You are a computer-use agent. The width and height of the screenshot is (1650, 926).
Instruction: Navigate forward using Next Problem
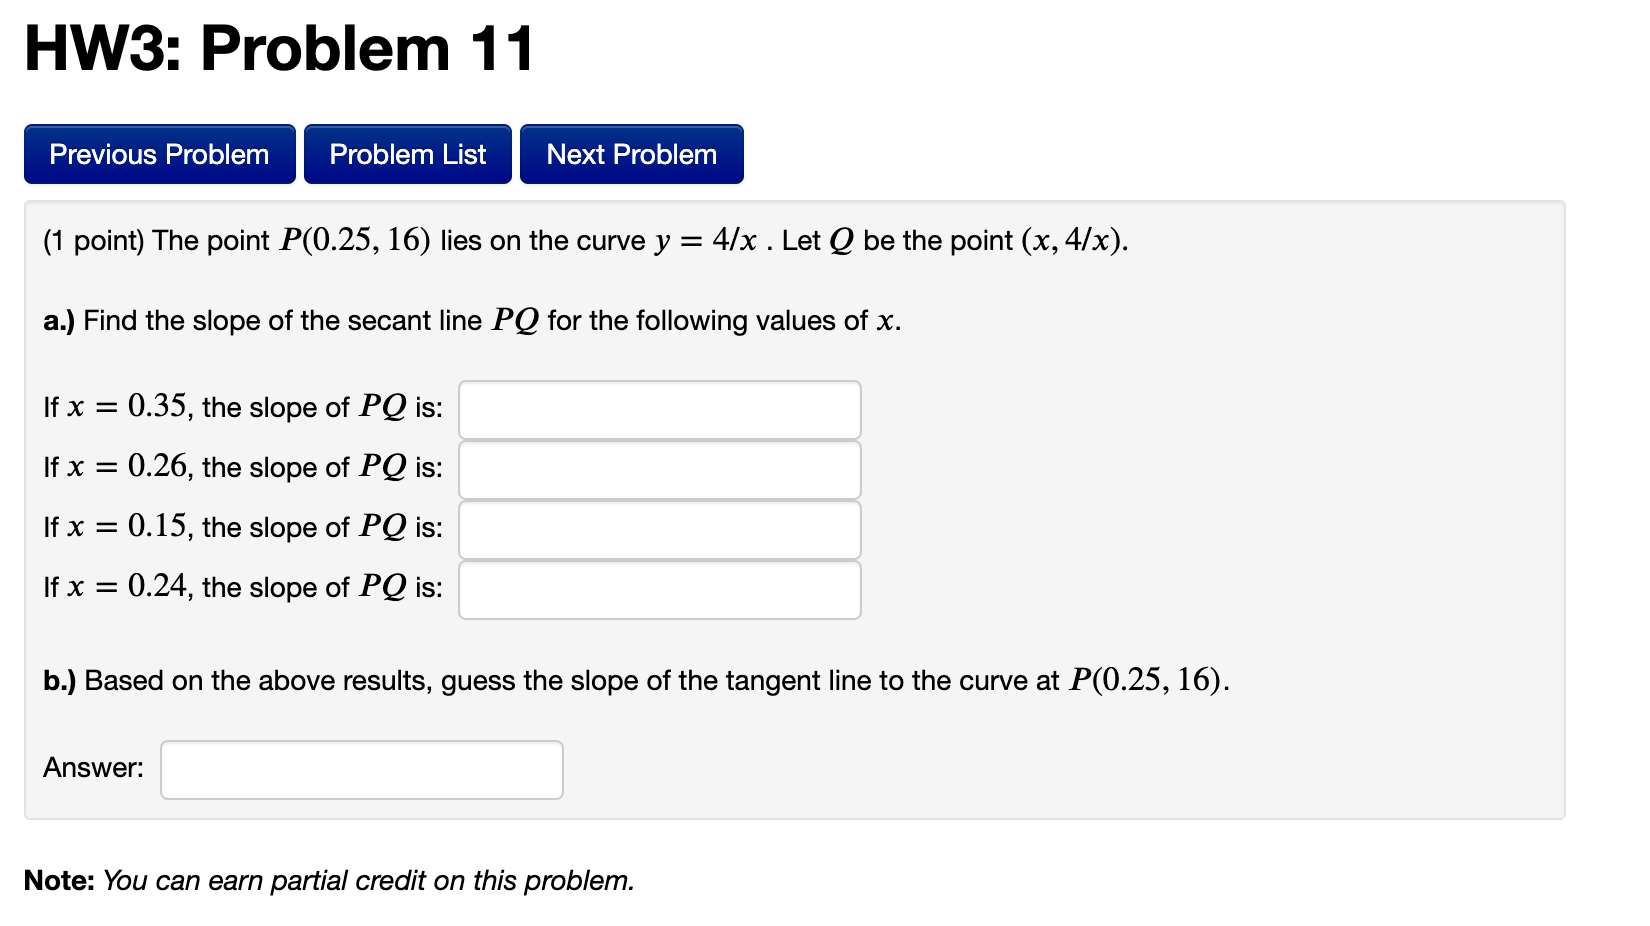pos(631,153)
